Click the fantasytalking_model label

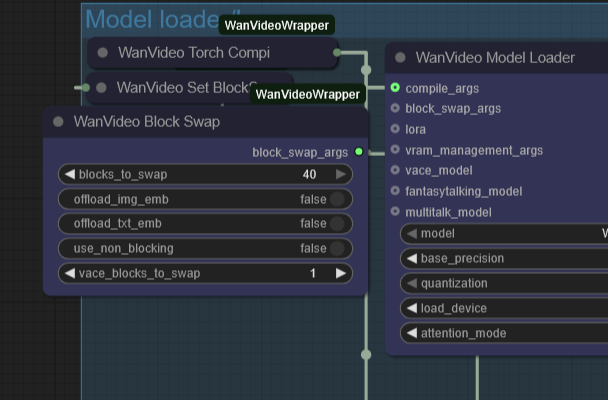click(x=464, y=191)
